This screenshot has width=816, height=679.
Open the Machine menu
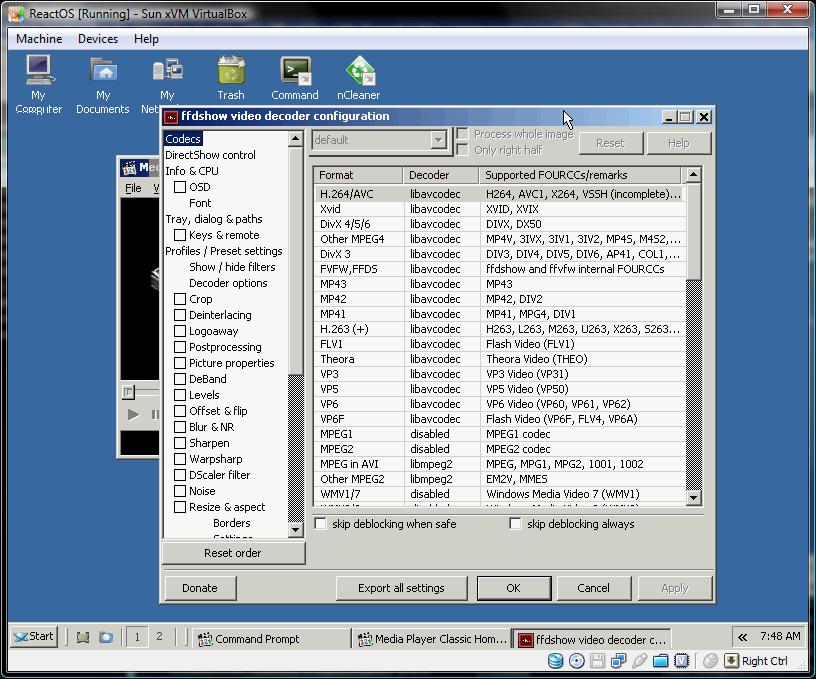(39, 39)
